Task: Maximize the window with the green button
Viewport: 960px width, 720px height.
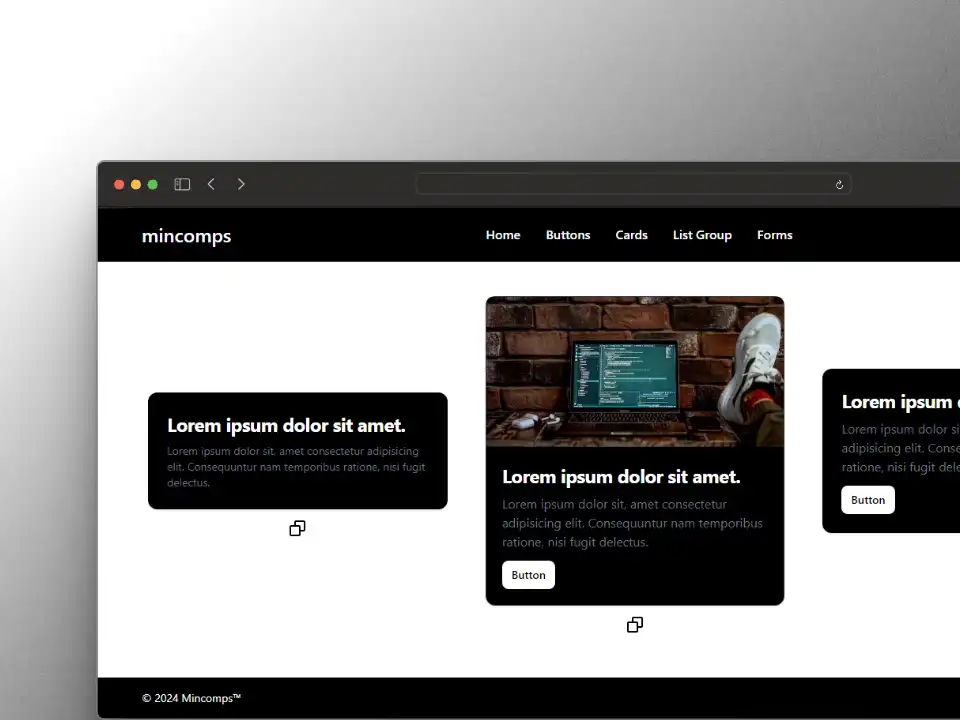Action: tap(153, 184)
